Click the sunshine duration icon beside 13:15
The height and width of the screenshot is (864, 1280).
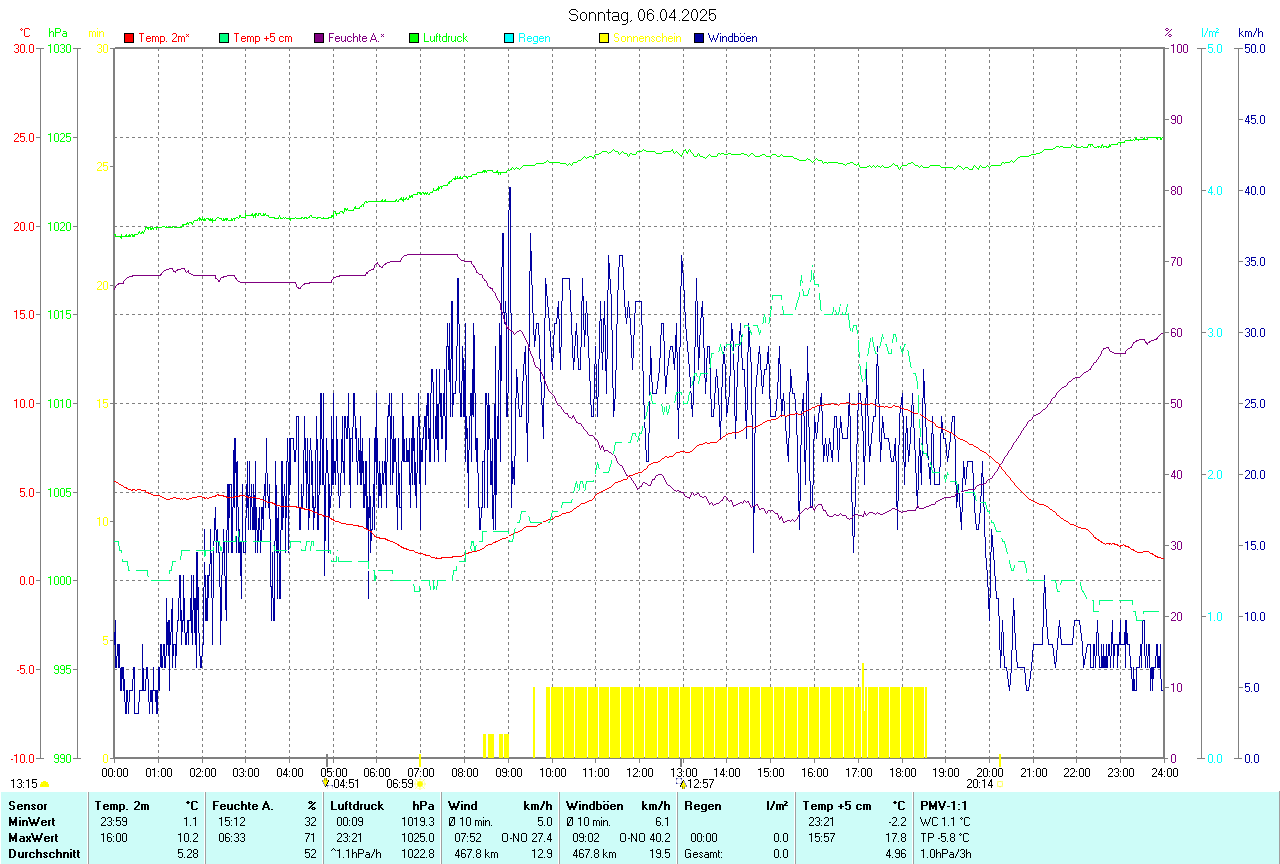coord(44,785)
